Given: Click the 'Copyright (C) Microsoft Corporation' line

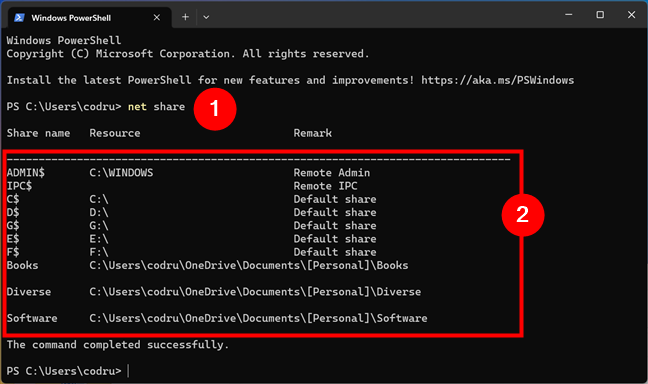Looking at the screenshot, I should point(188,54).
